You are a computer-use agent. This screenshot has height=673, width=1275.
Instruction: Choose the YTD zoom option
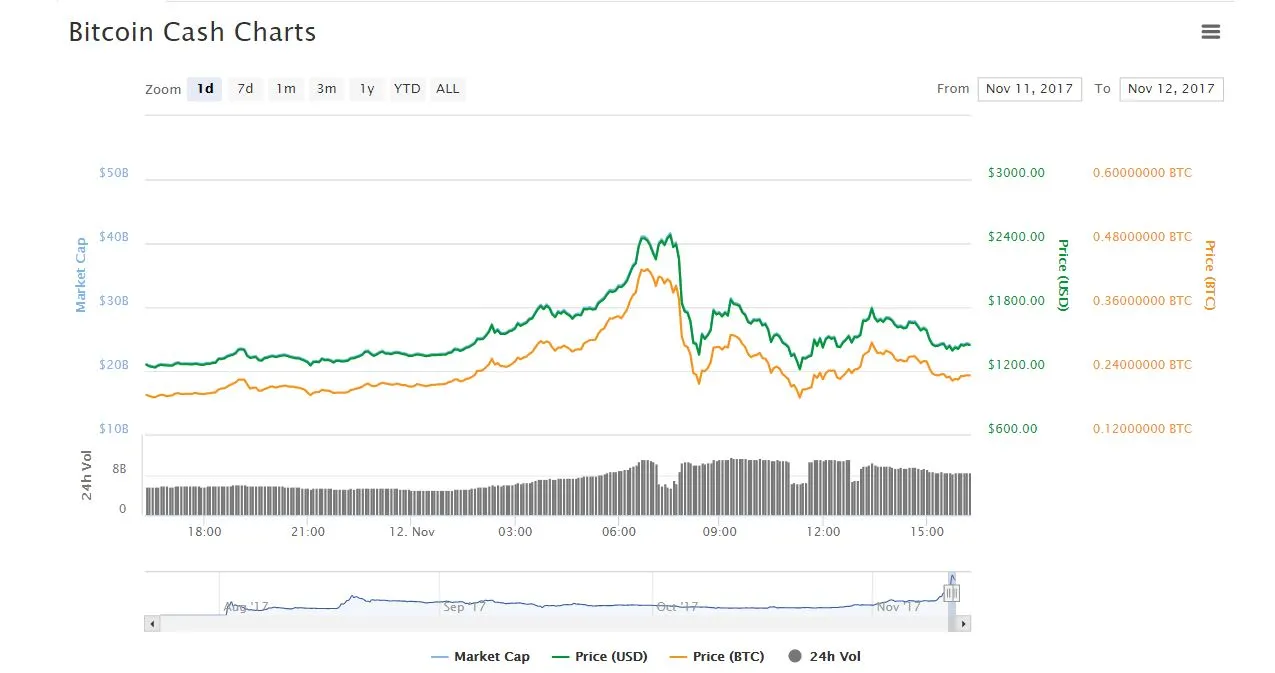[x=407, y=89]
